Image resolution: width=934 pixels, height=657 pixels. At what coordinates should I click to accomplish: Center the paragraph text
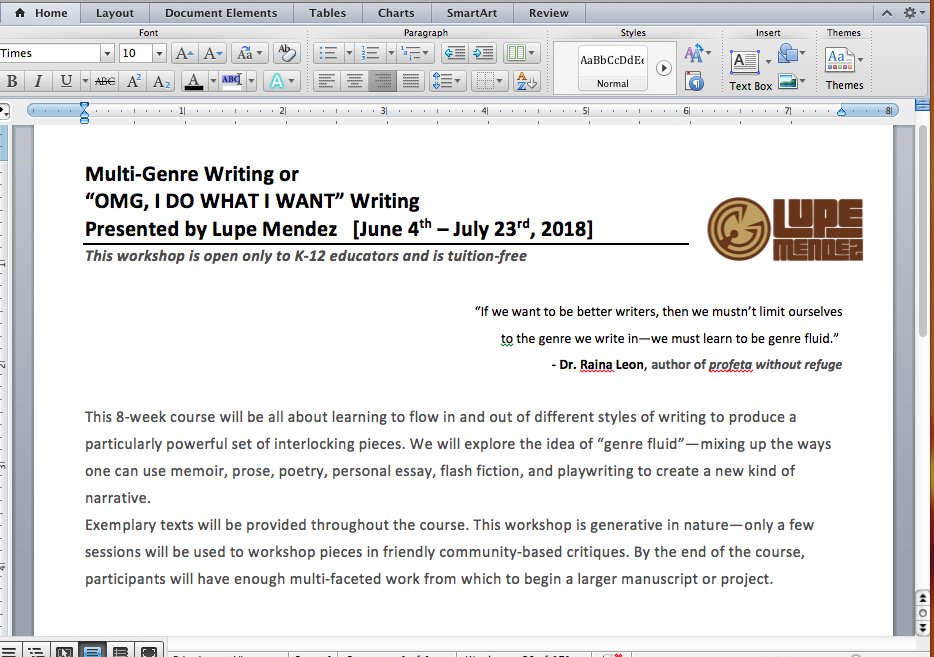pos(354,81)
